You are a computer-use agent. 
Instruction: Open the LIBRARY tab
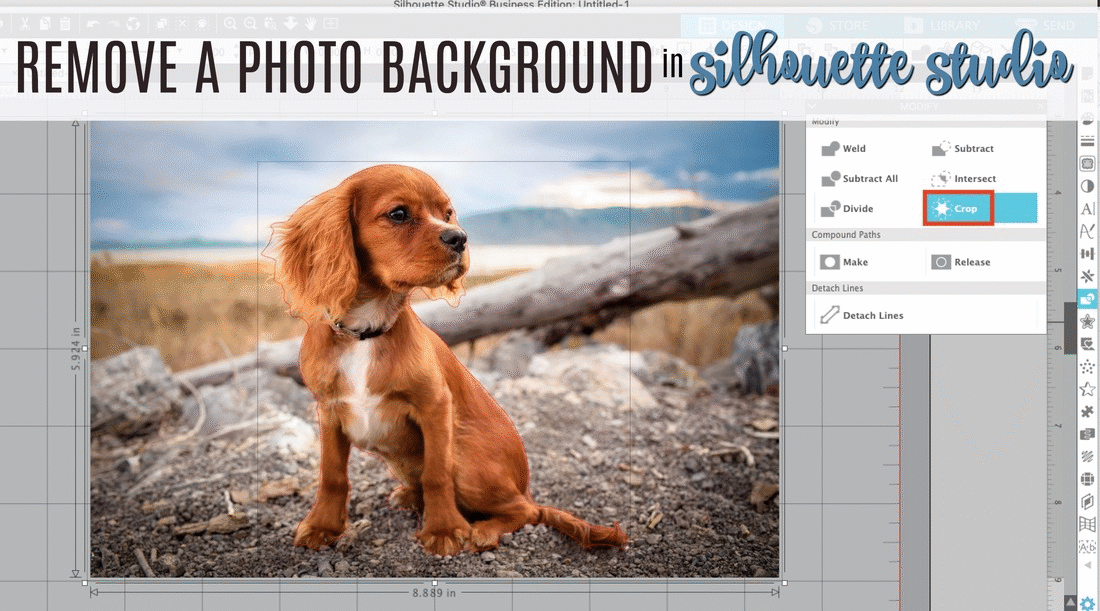(942, 26)
